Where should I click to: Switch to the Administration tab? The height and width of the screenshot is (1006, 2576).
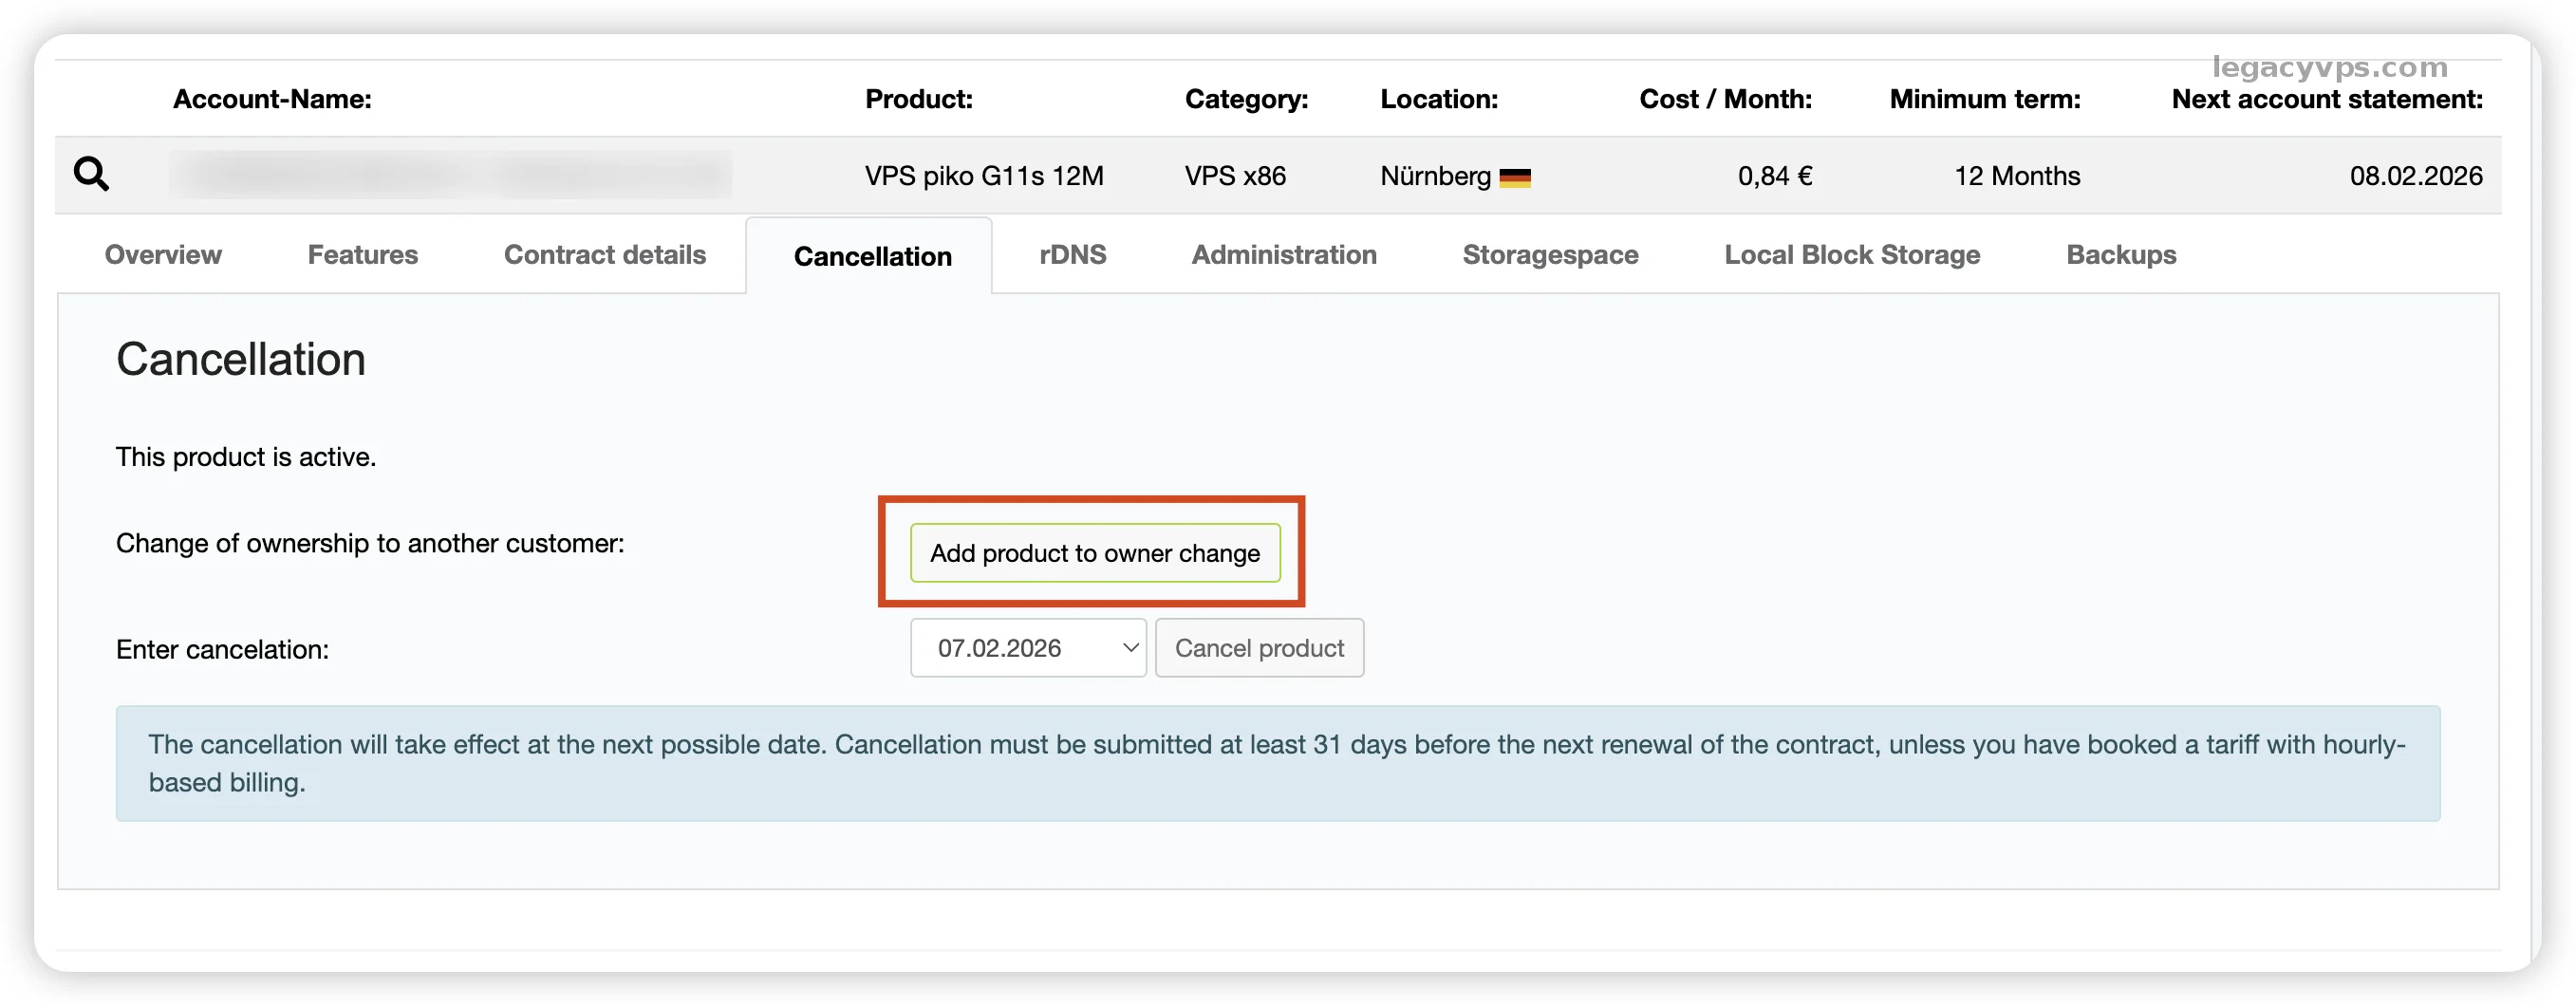tap(1283, 255)
